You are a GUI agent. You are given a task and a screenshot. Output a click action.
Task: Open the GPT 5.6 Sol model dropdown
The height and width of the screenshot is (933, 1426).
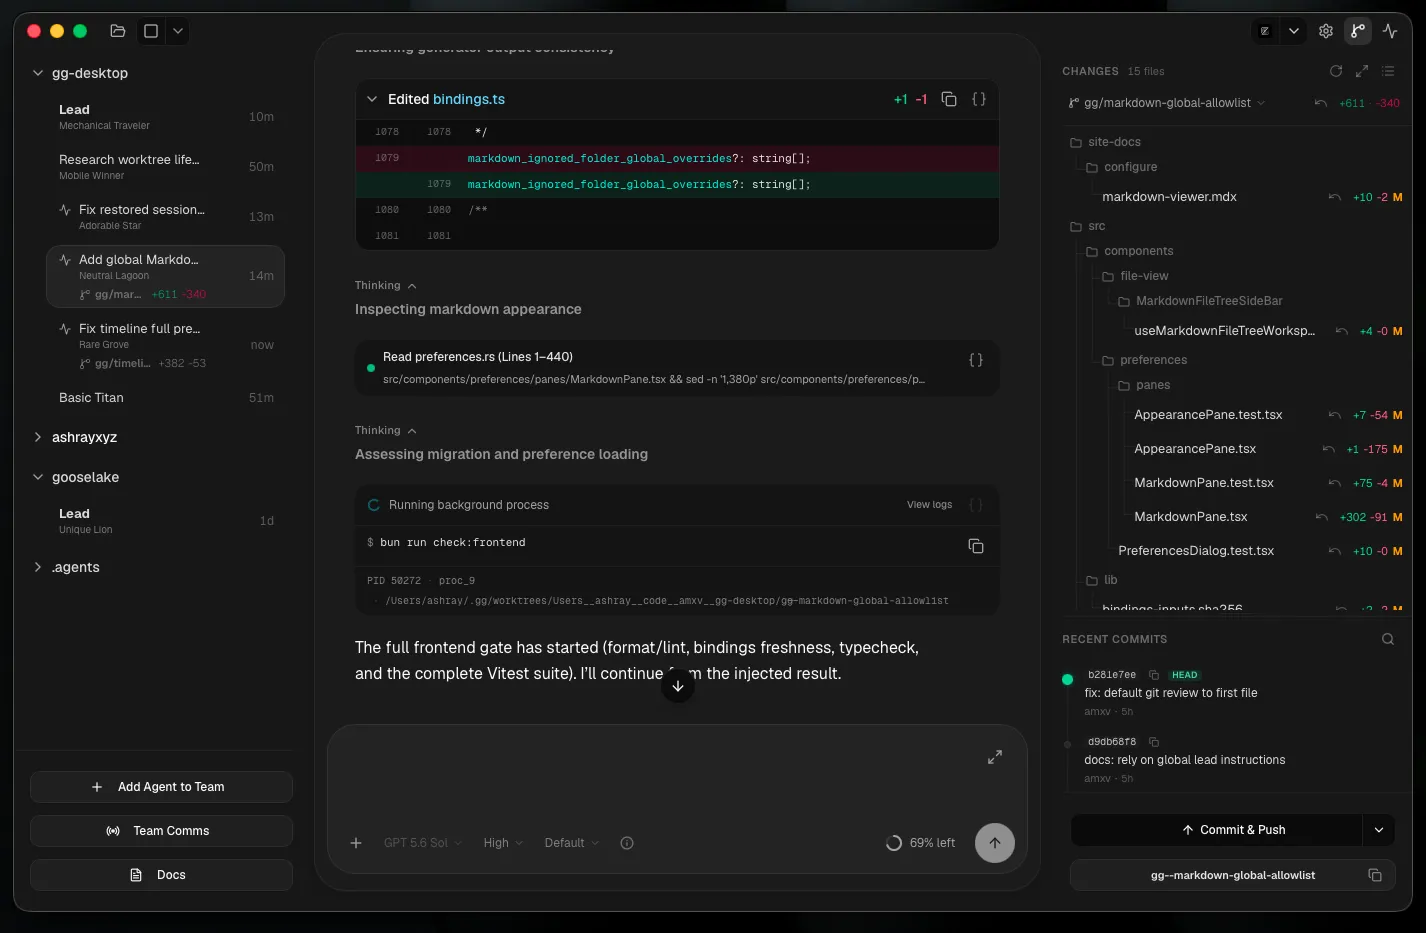[423, 843]
